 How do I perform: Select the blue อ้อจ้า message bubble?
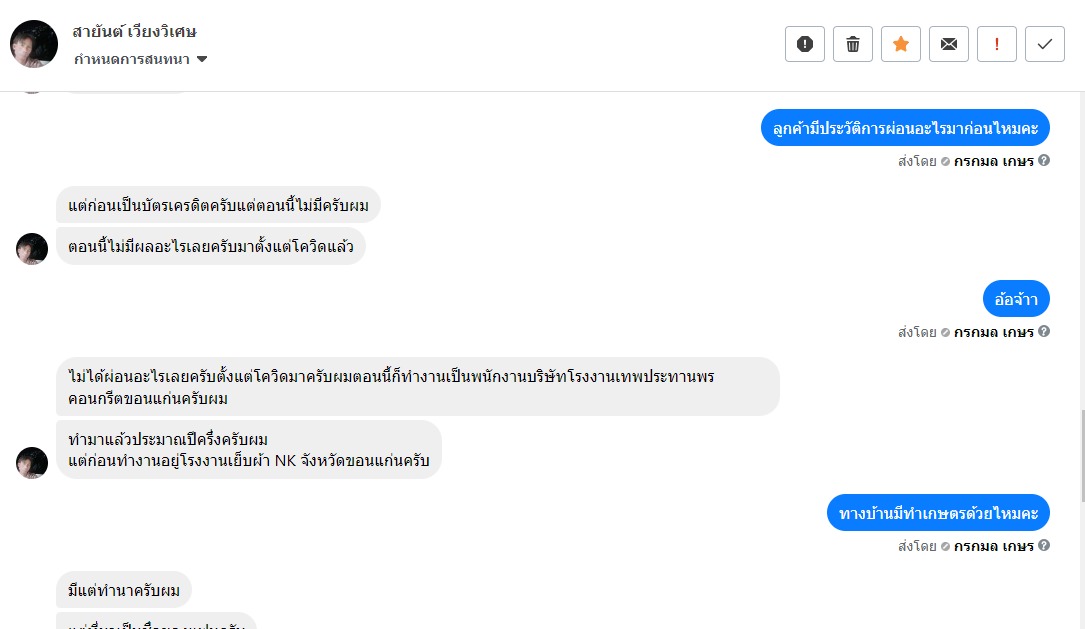click(x=1016, y=299)
